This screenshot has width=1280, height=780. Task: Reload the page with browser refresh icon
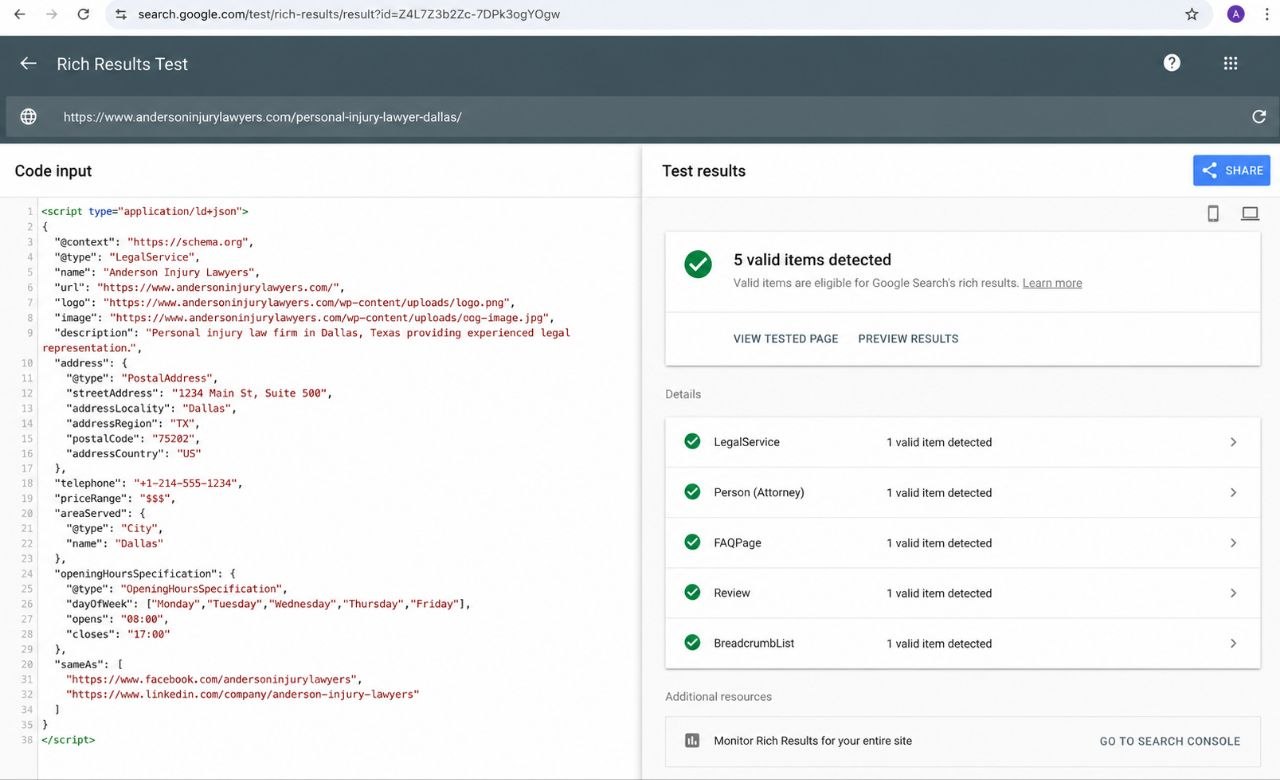pyautogui.click(x=83, y=14)
